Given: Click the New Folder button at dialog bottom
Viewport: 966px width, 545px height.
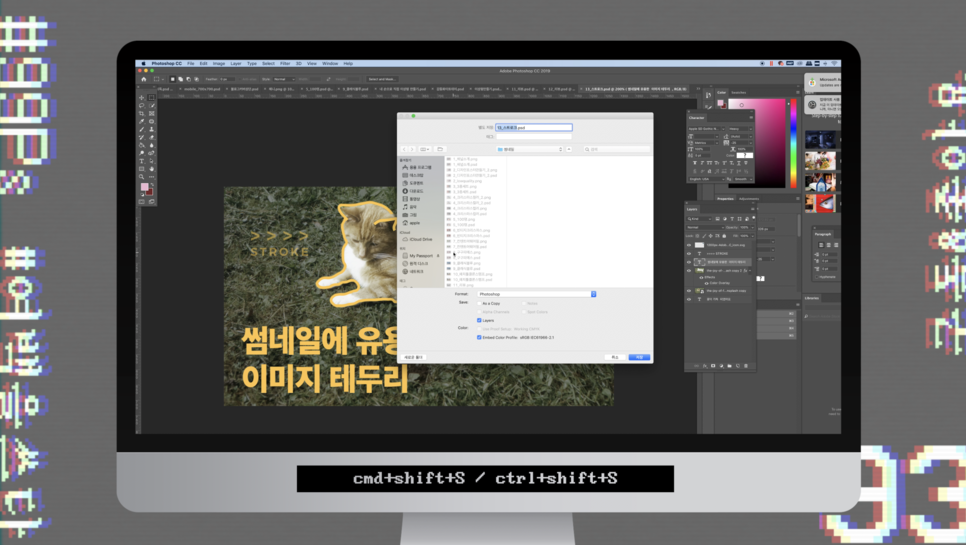Looking at the screenshot, I should [413, 357].
